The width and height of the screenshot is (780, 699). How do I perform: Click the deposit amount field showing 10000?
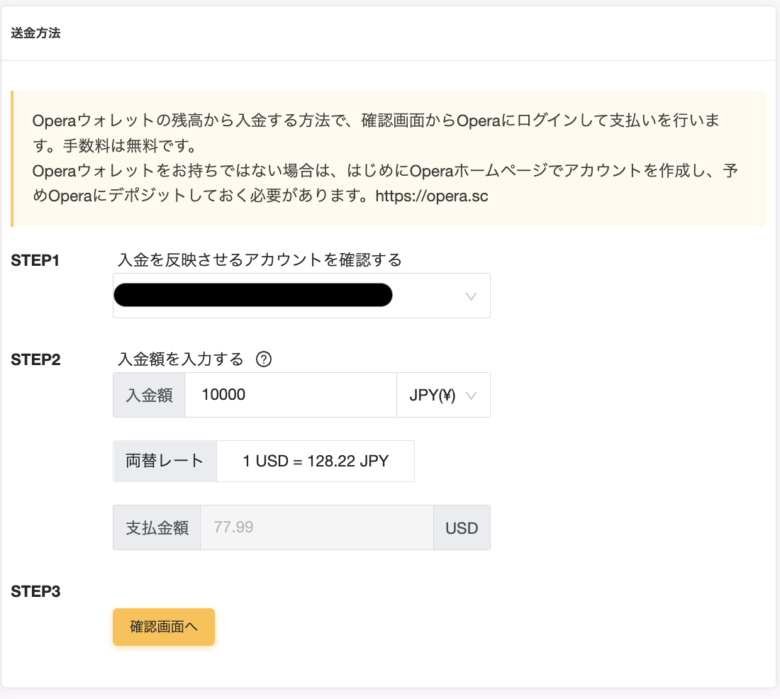290,395
